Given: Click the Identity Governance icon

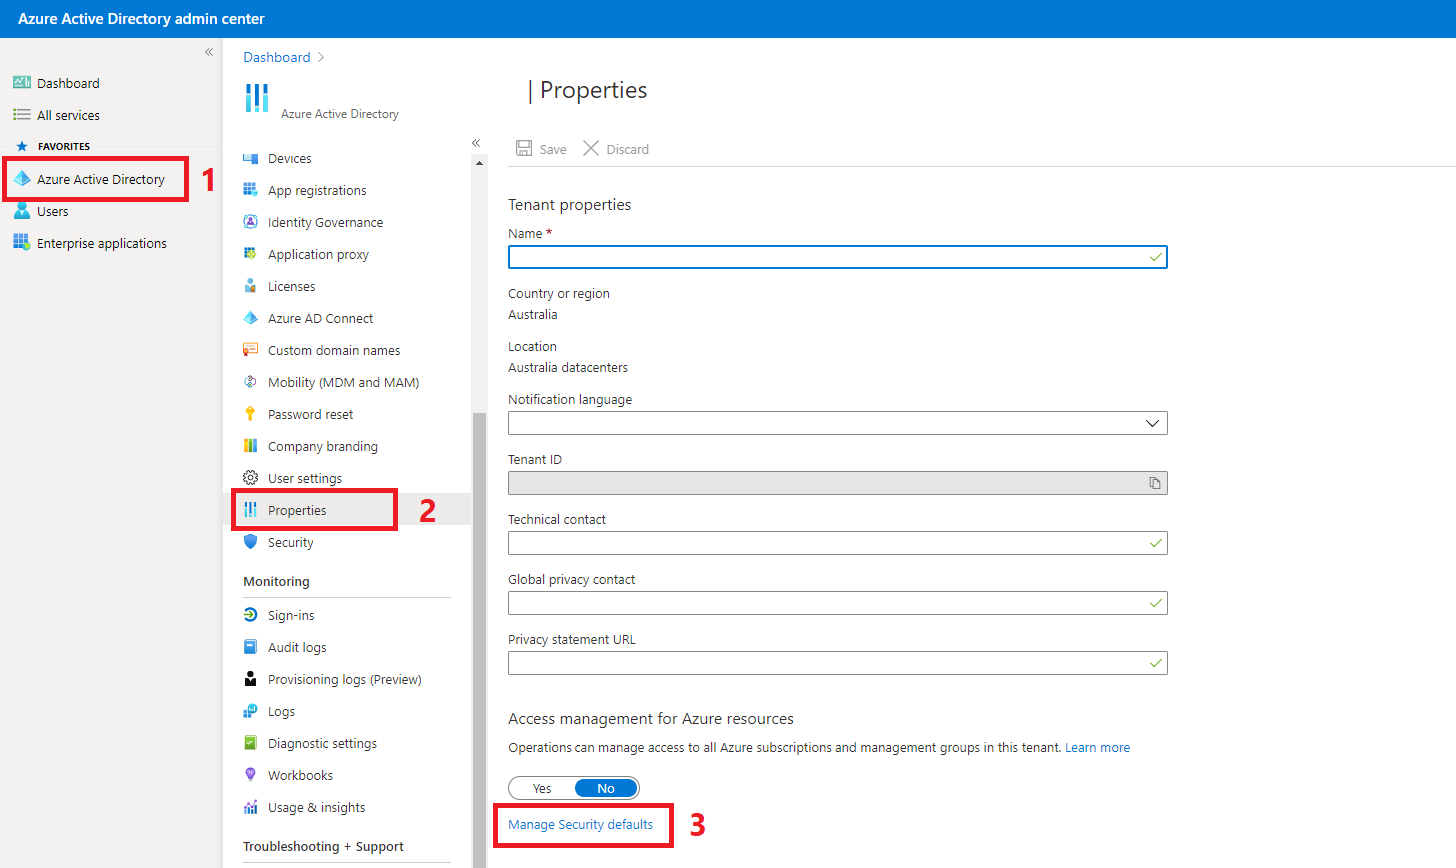Looking at the screenshot, I should pos(251,222).
